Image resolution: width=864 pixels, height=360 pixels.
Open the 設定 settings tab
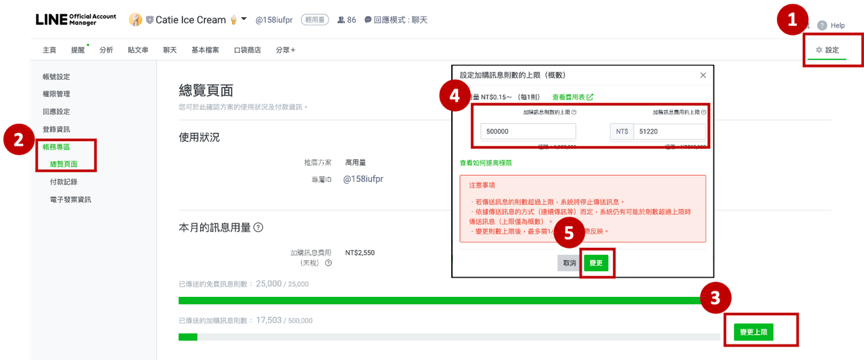pos(827,50)
